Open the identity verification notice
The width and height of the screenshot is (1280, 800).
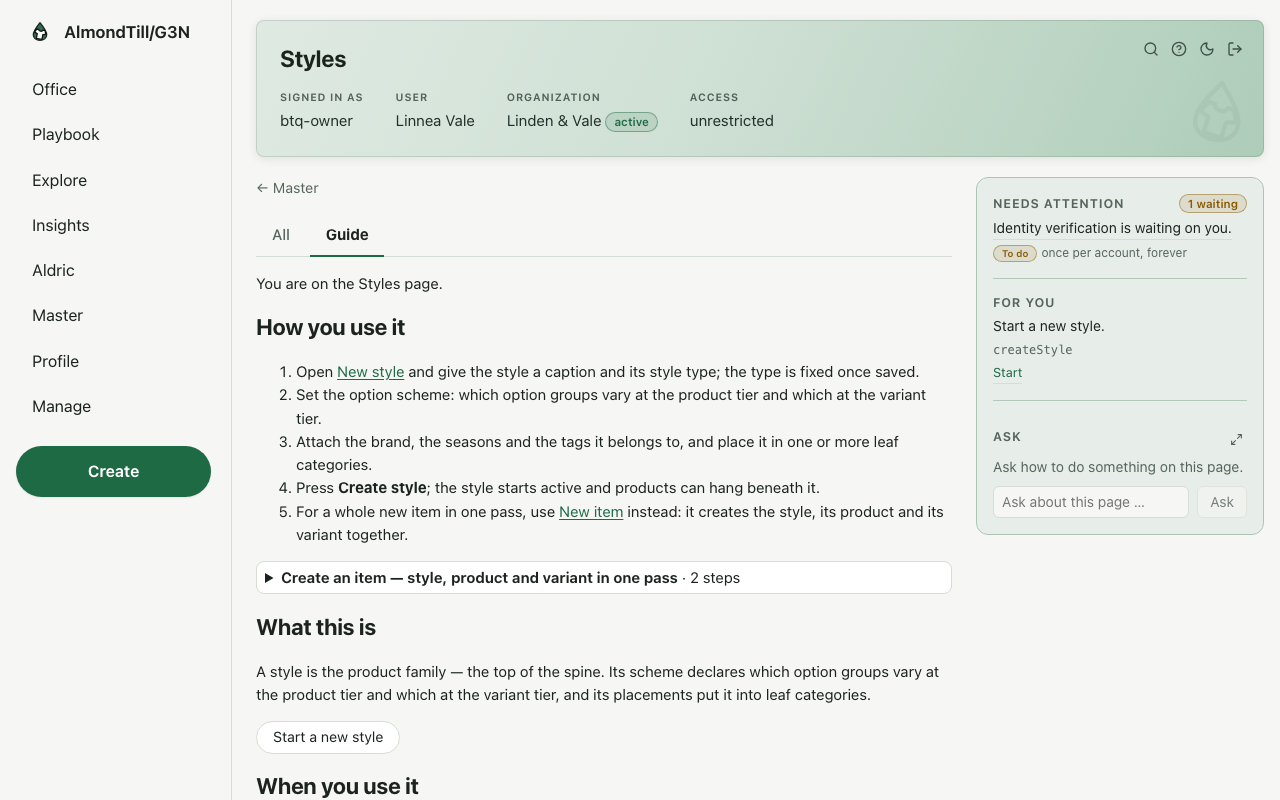point(1112,228)
